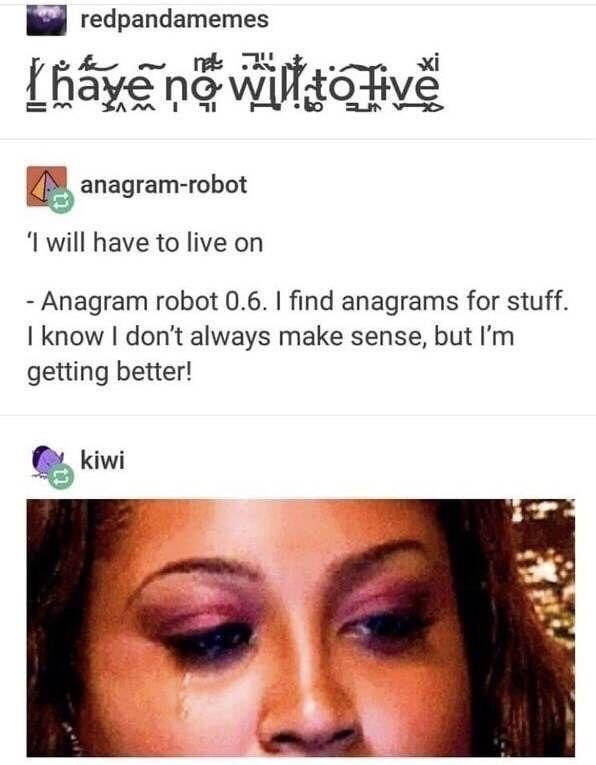Open the anagram-robot pyramid avatar
The width and height of the screenshot is (596, 765).
(46, 186)
